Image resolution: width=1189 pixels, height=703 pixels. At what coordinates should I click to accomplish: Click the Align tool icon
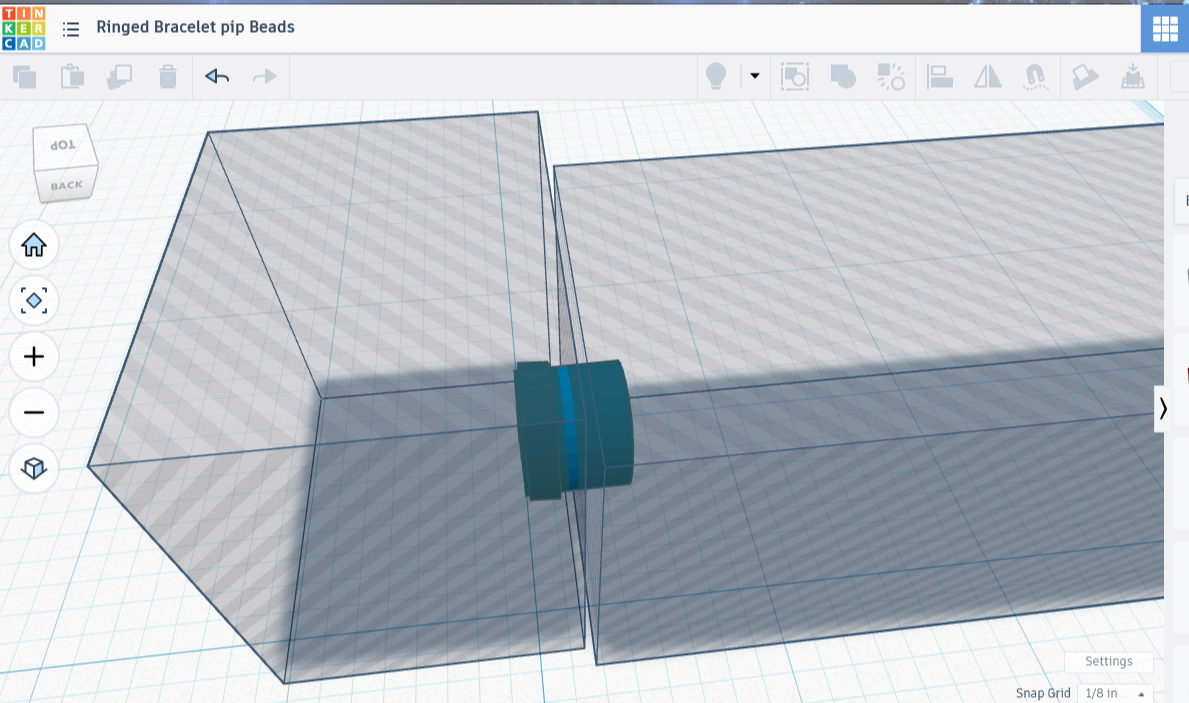pos(940,77)
